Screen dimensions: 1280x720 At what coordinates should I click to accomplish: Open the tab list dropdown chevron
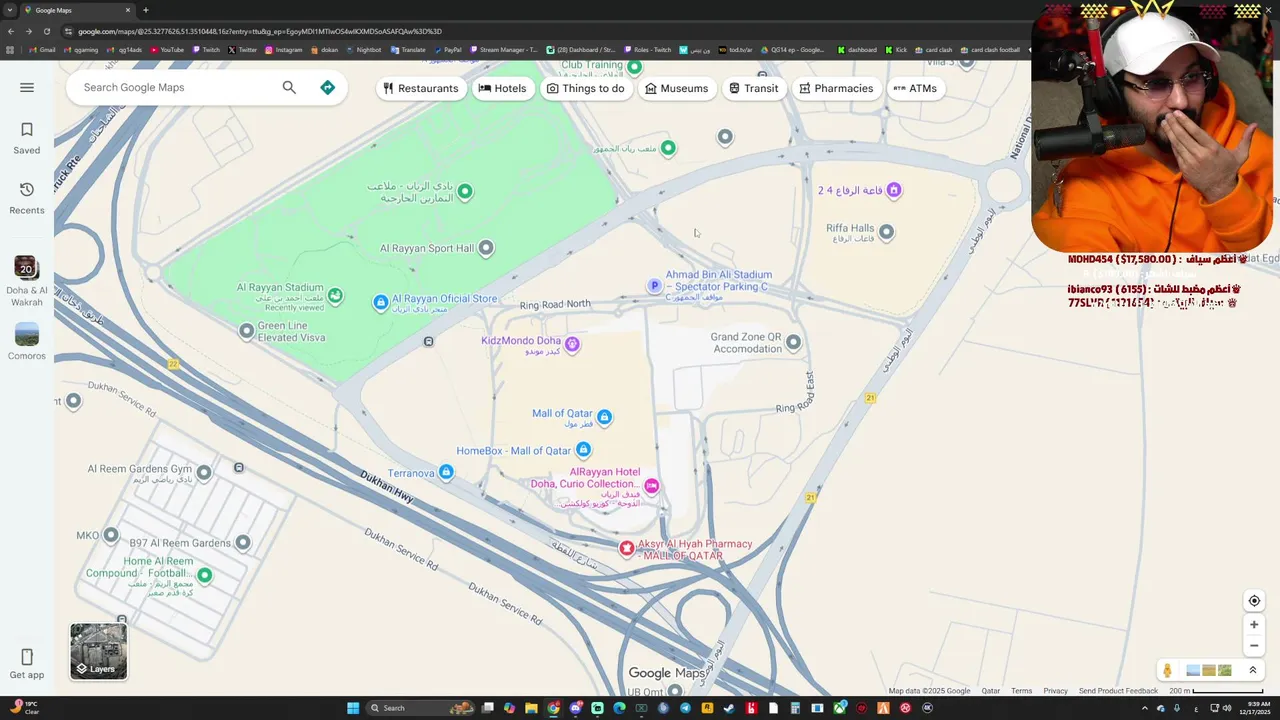[x=10, y=10]
